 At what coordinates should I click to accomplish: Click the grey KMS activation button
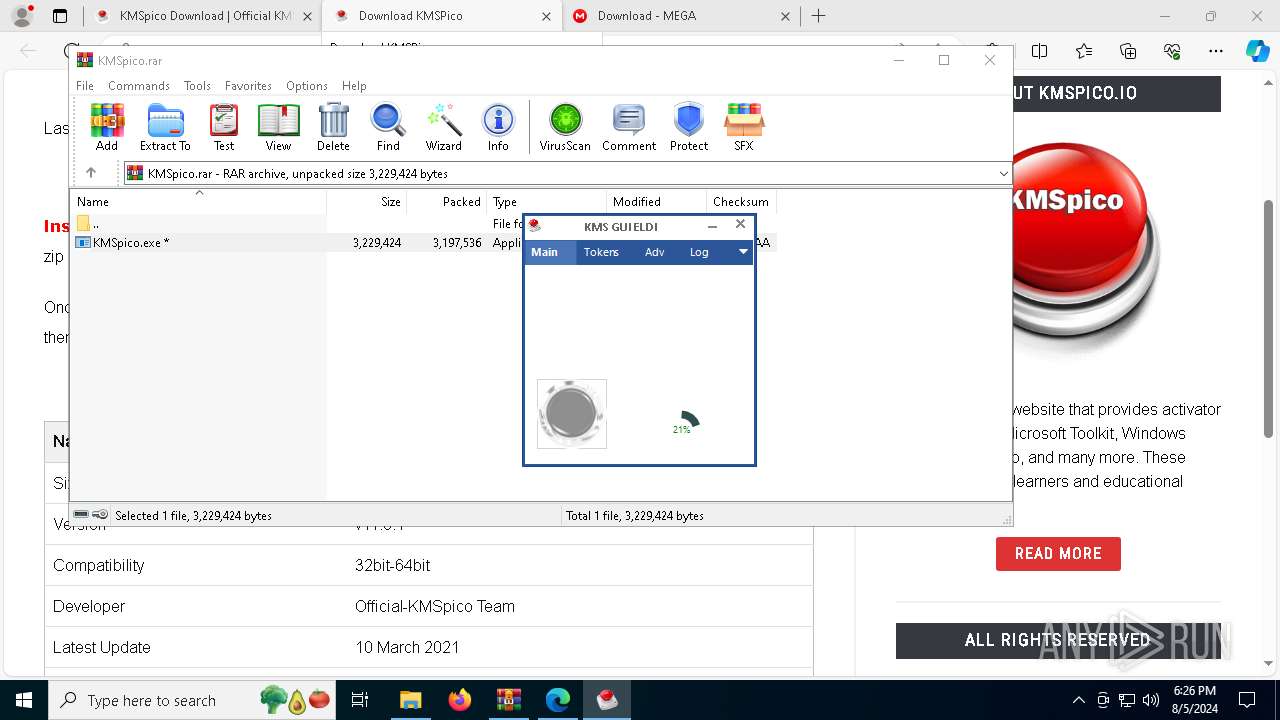pos(572,414)
